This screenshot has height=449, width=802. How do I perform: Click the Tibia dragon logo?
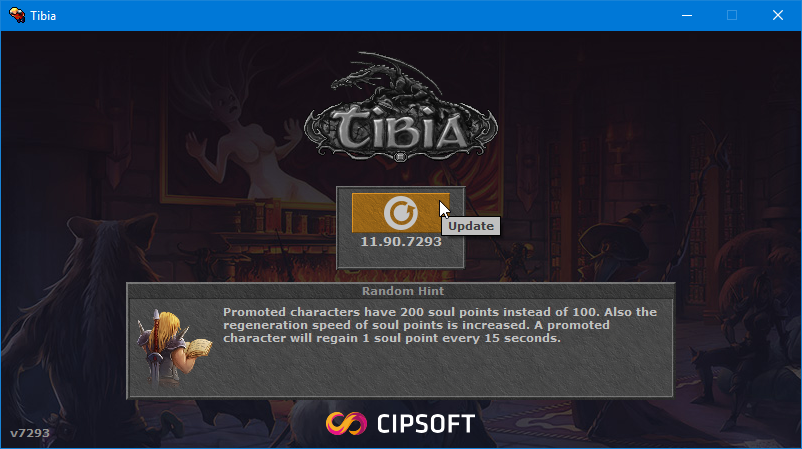click(x=400, y=106)
